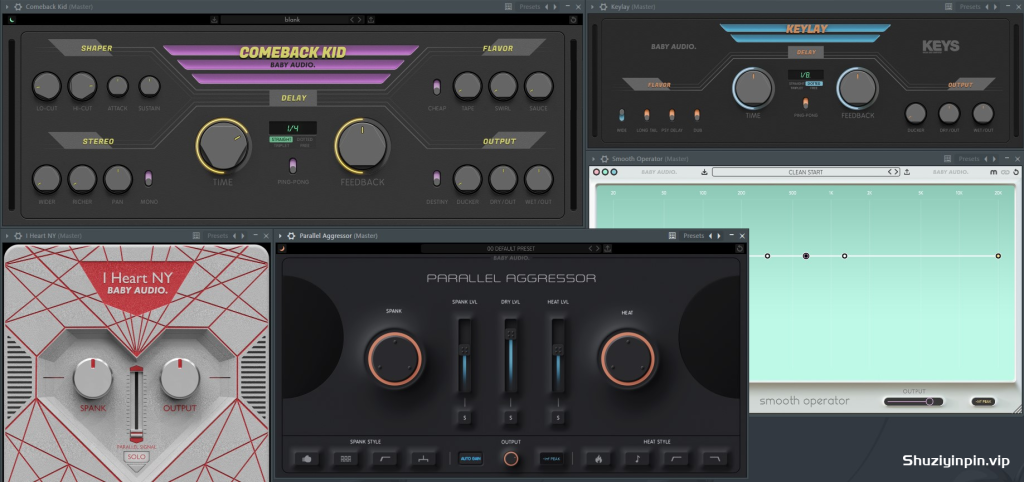Click the save preset icon in Smooth Operator

(x=704, y=172)
